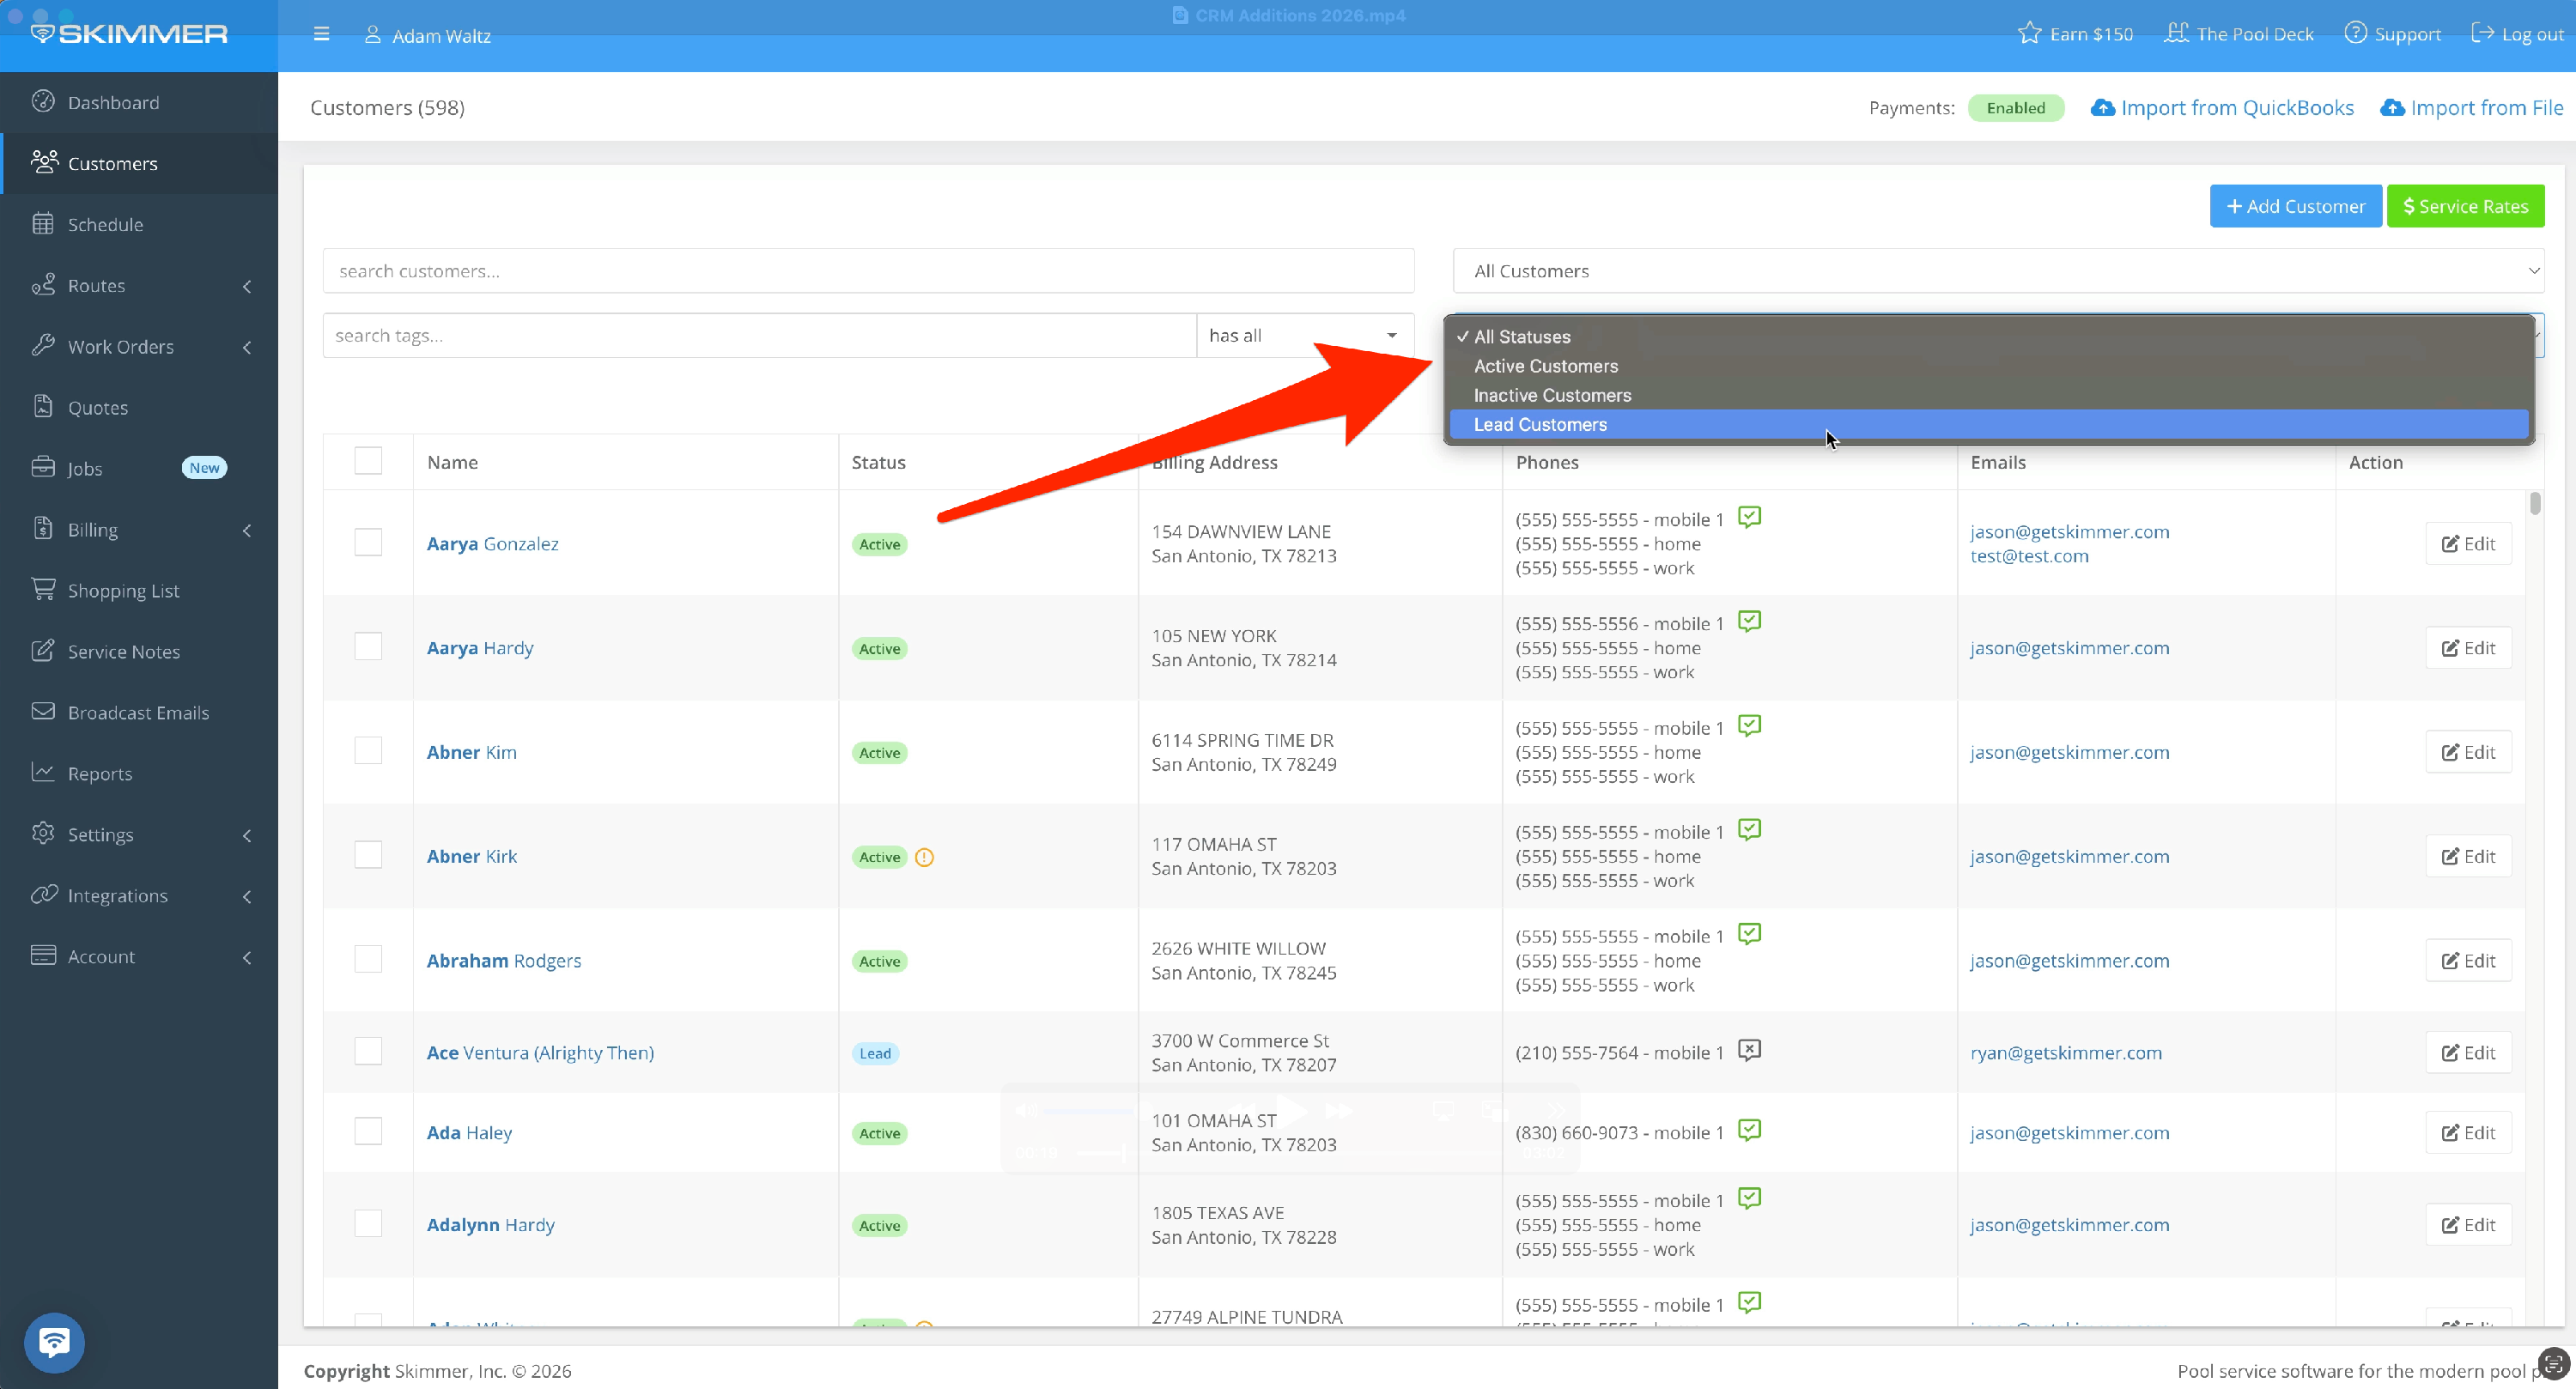Image resolution: width=2576 pixels, height=1389 pixels.
Task: Open Import from QuickBooks cloud link
Action: pyautogui.click(x=2222, y=108)
